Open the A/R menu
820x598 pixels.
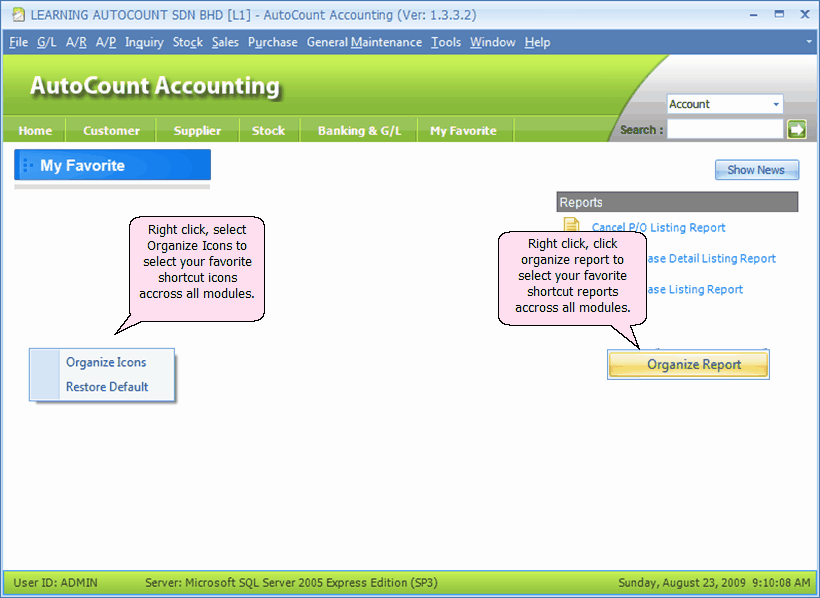pyautogui.click(x=76, y=42)
